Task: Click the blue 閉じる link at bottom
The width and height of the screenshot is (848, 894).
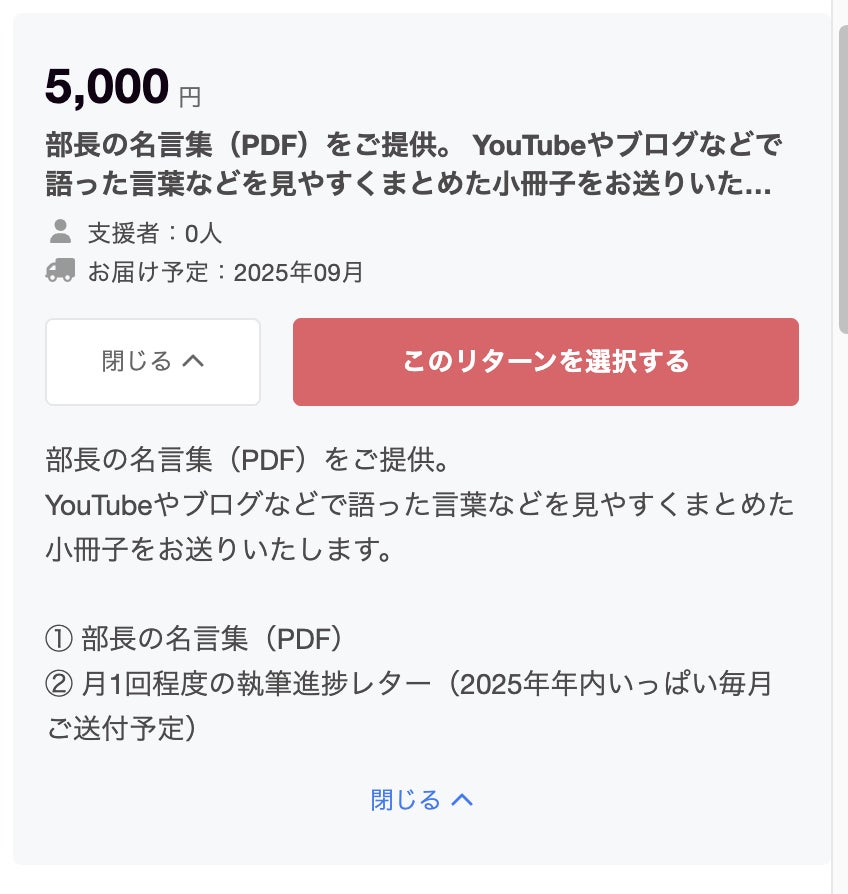Action: point(405,800)
